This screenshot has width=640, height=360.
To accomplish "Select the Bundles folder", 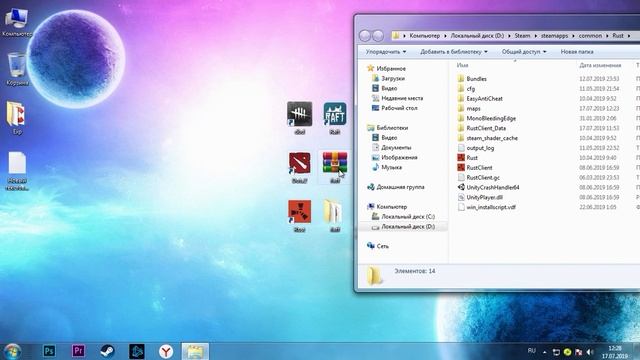I will 472,79.
